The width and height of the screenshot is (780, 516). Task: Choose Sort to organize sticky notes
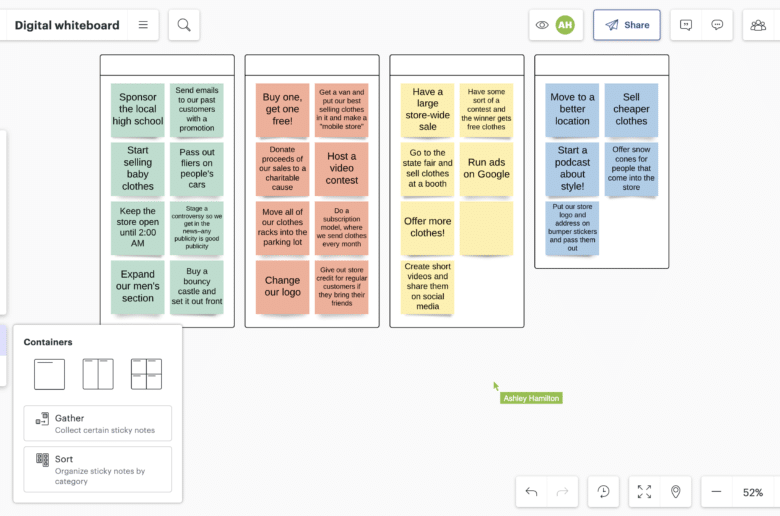tap(98, 469)
